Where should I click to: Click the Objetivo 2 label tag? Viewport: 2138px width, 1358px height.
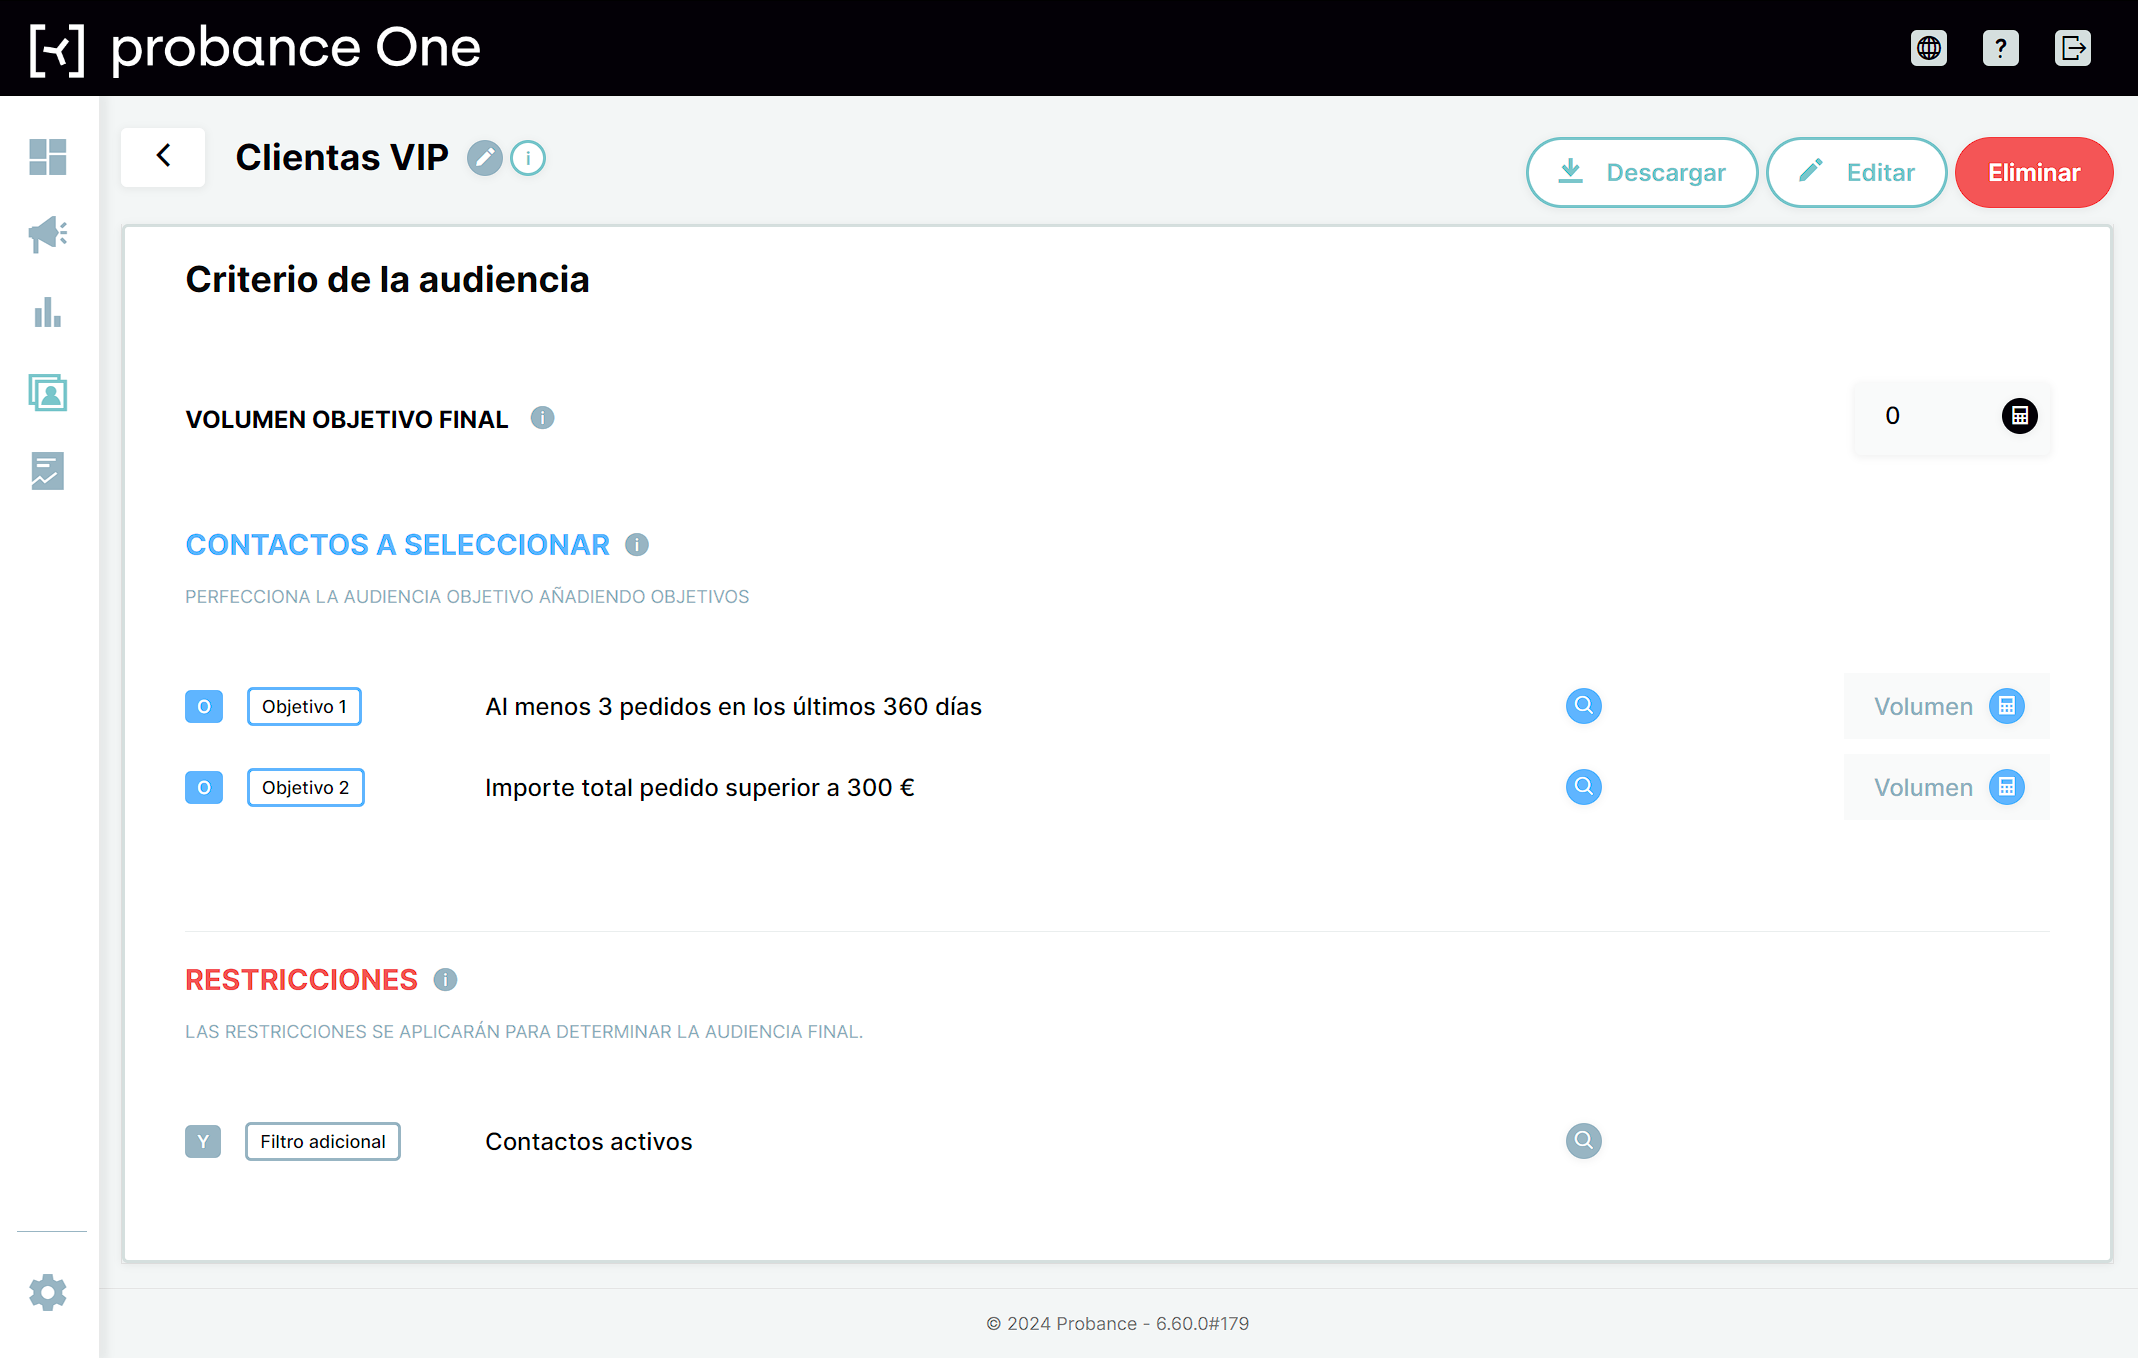[x=306, y=788]
